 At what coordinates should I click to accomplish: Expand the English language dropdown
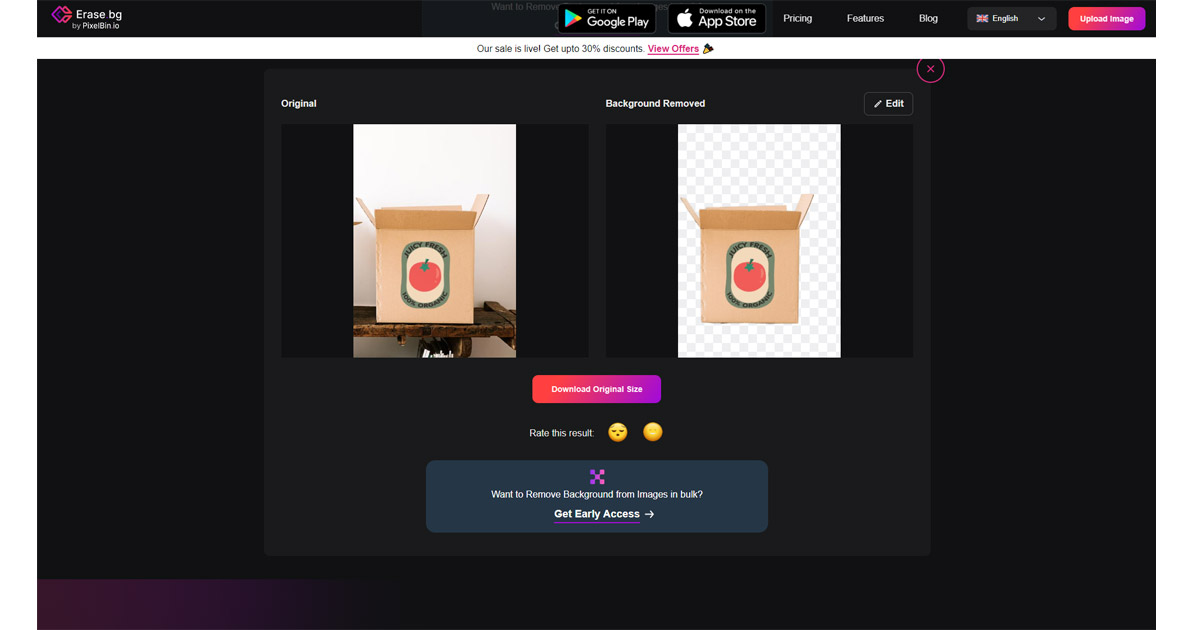pos(1011,18)
